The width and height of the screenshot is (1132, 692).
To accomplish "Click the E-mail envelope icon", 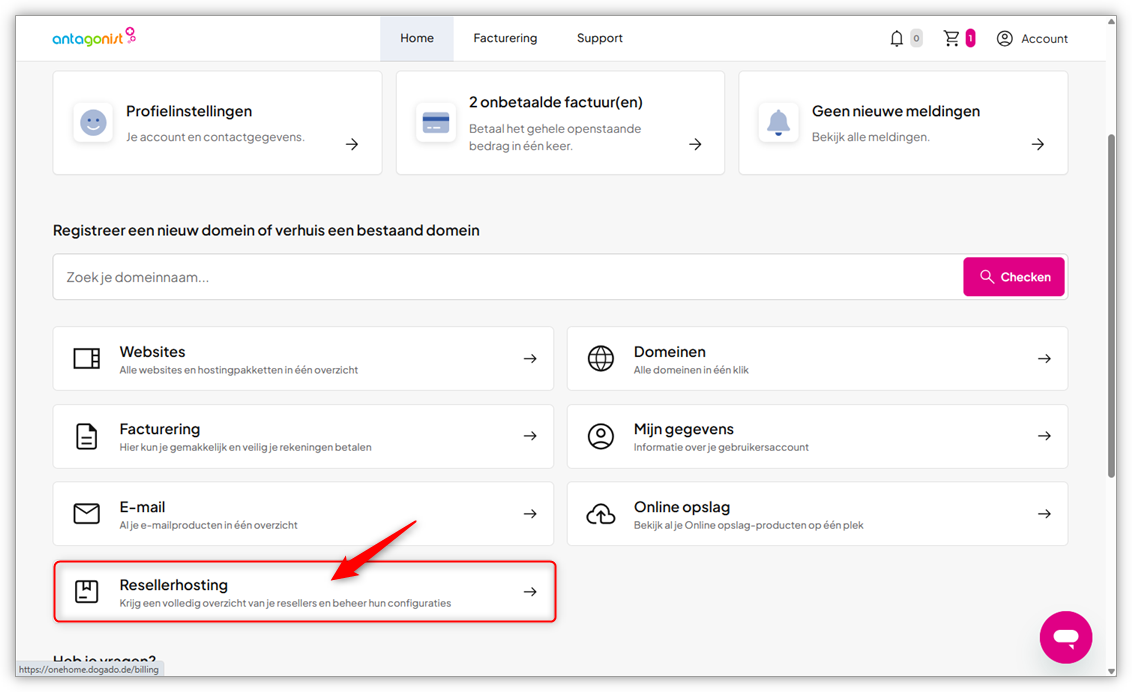I will (x=87, y=514).
